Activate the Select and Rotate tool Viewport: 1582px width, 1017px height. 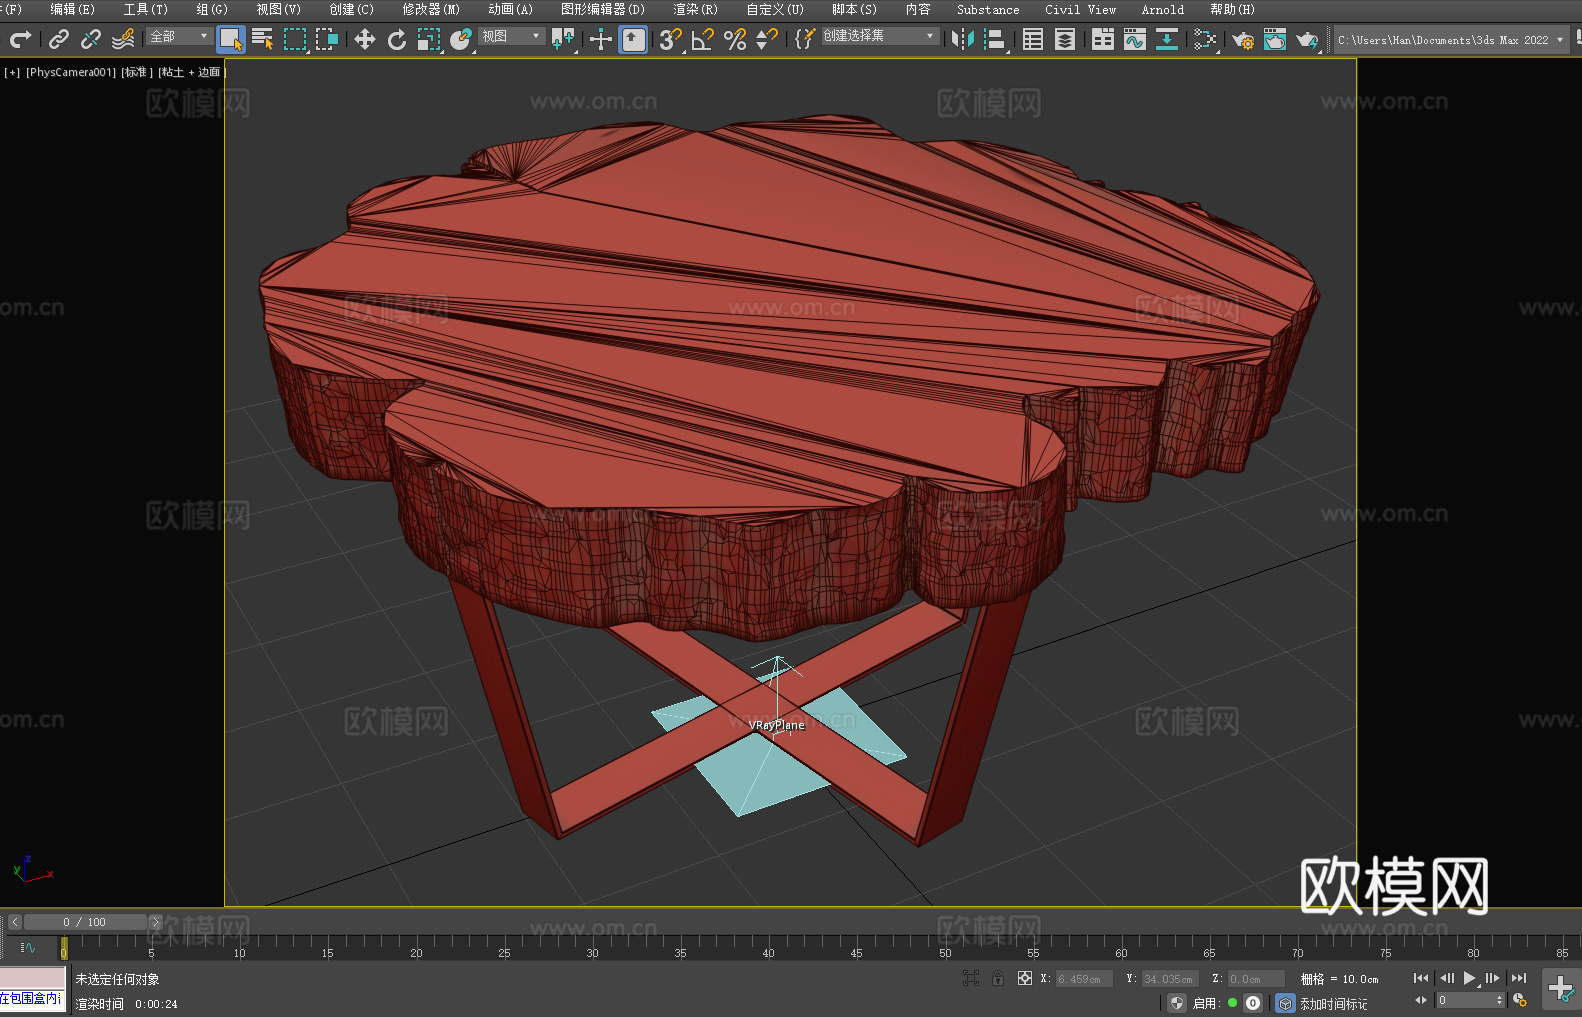[397, 39]
